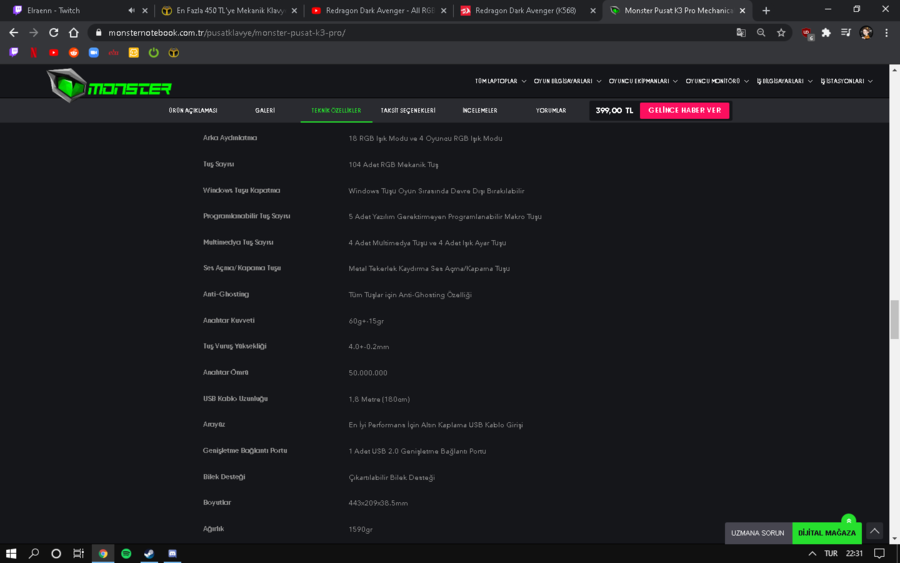
Task: Open the green power icon bookmark
Action: (153, 52)
